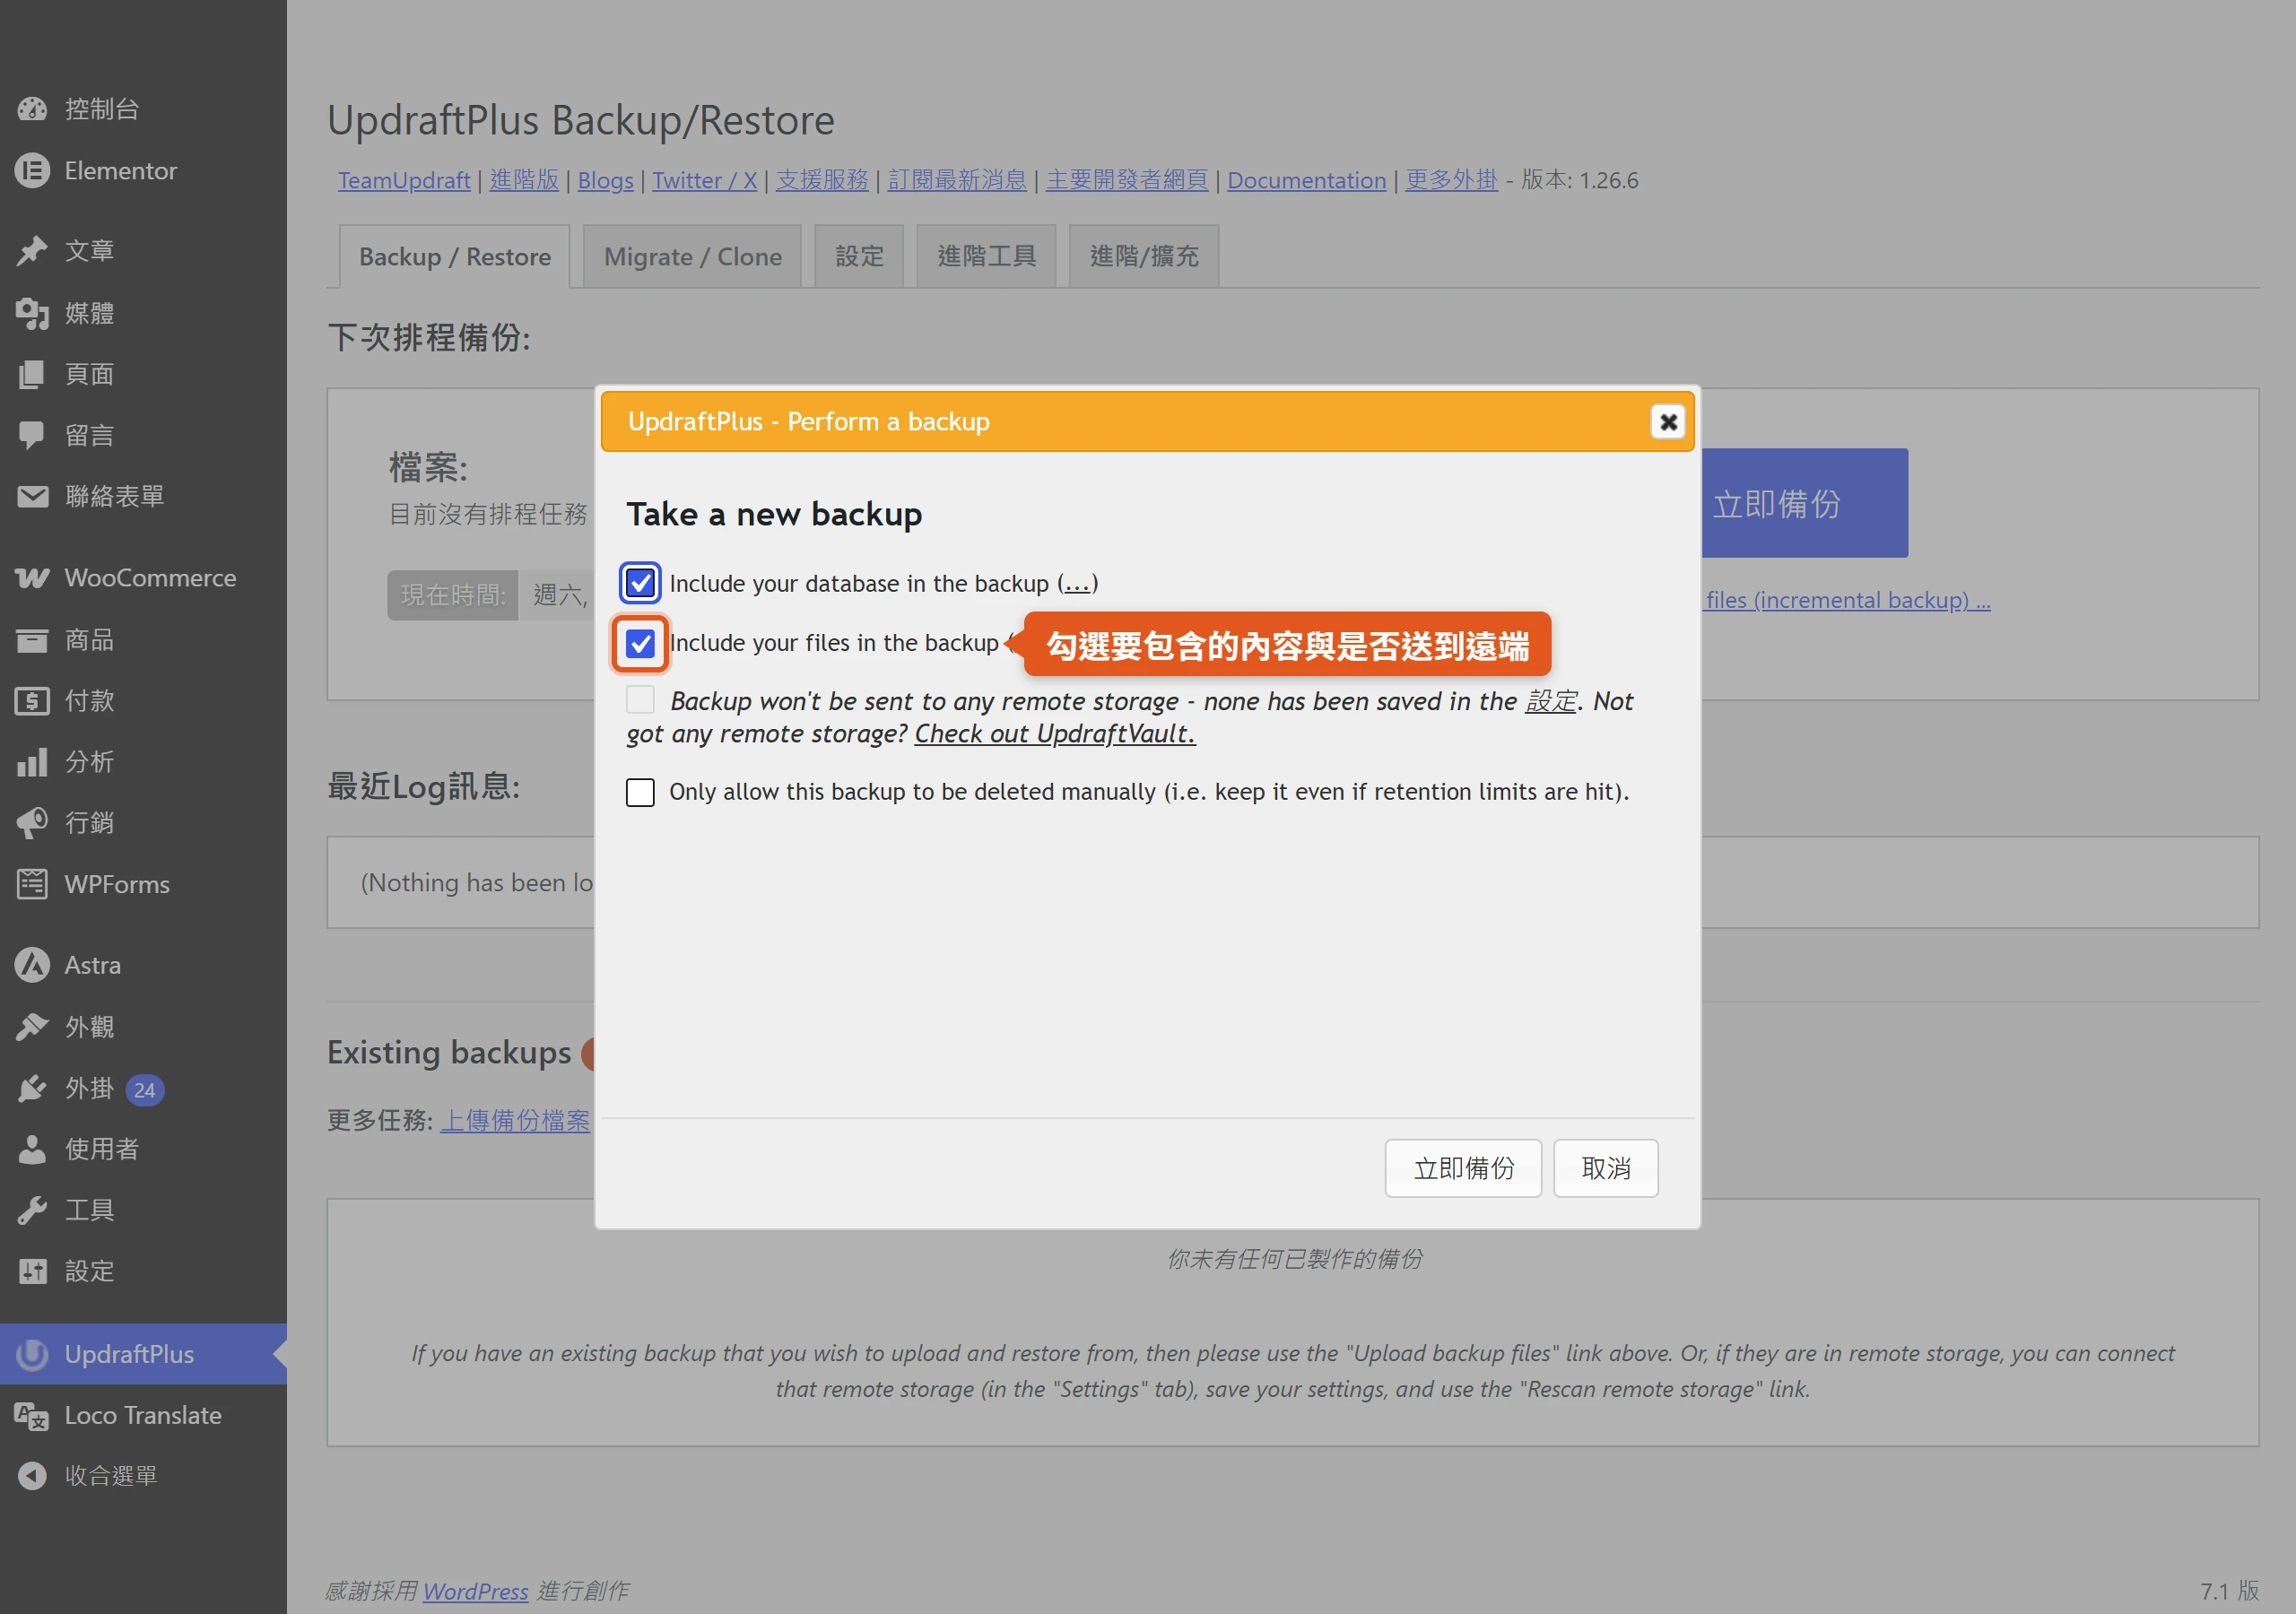Open the Migrate / Clone tab

tap(692, 257)
